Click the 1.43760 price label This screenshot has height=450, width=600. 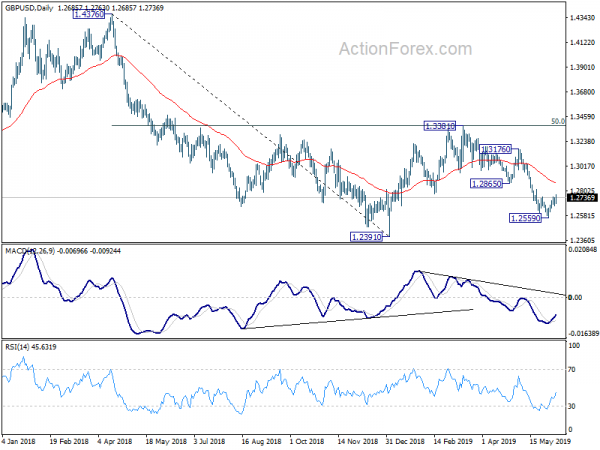[88, 15]
